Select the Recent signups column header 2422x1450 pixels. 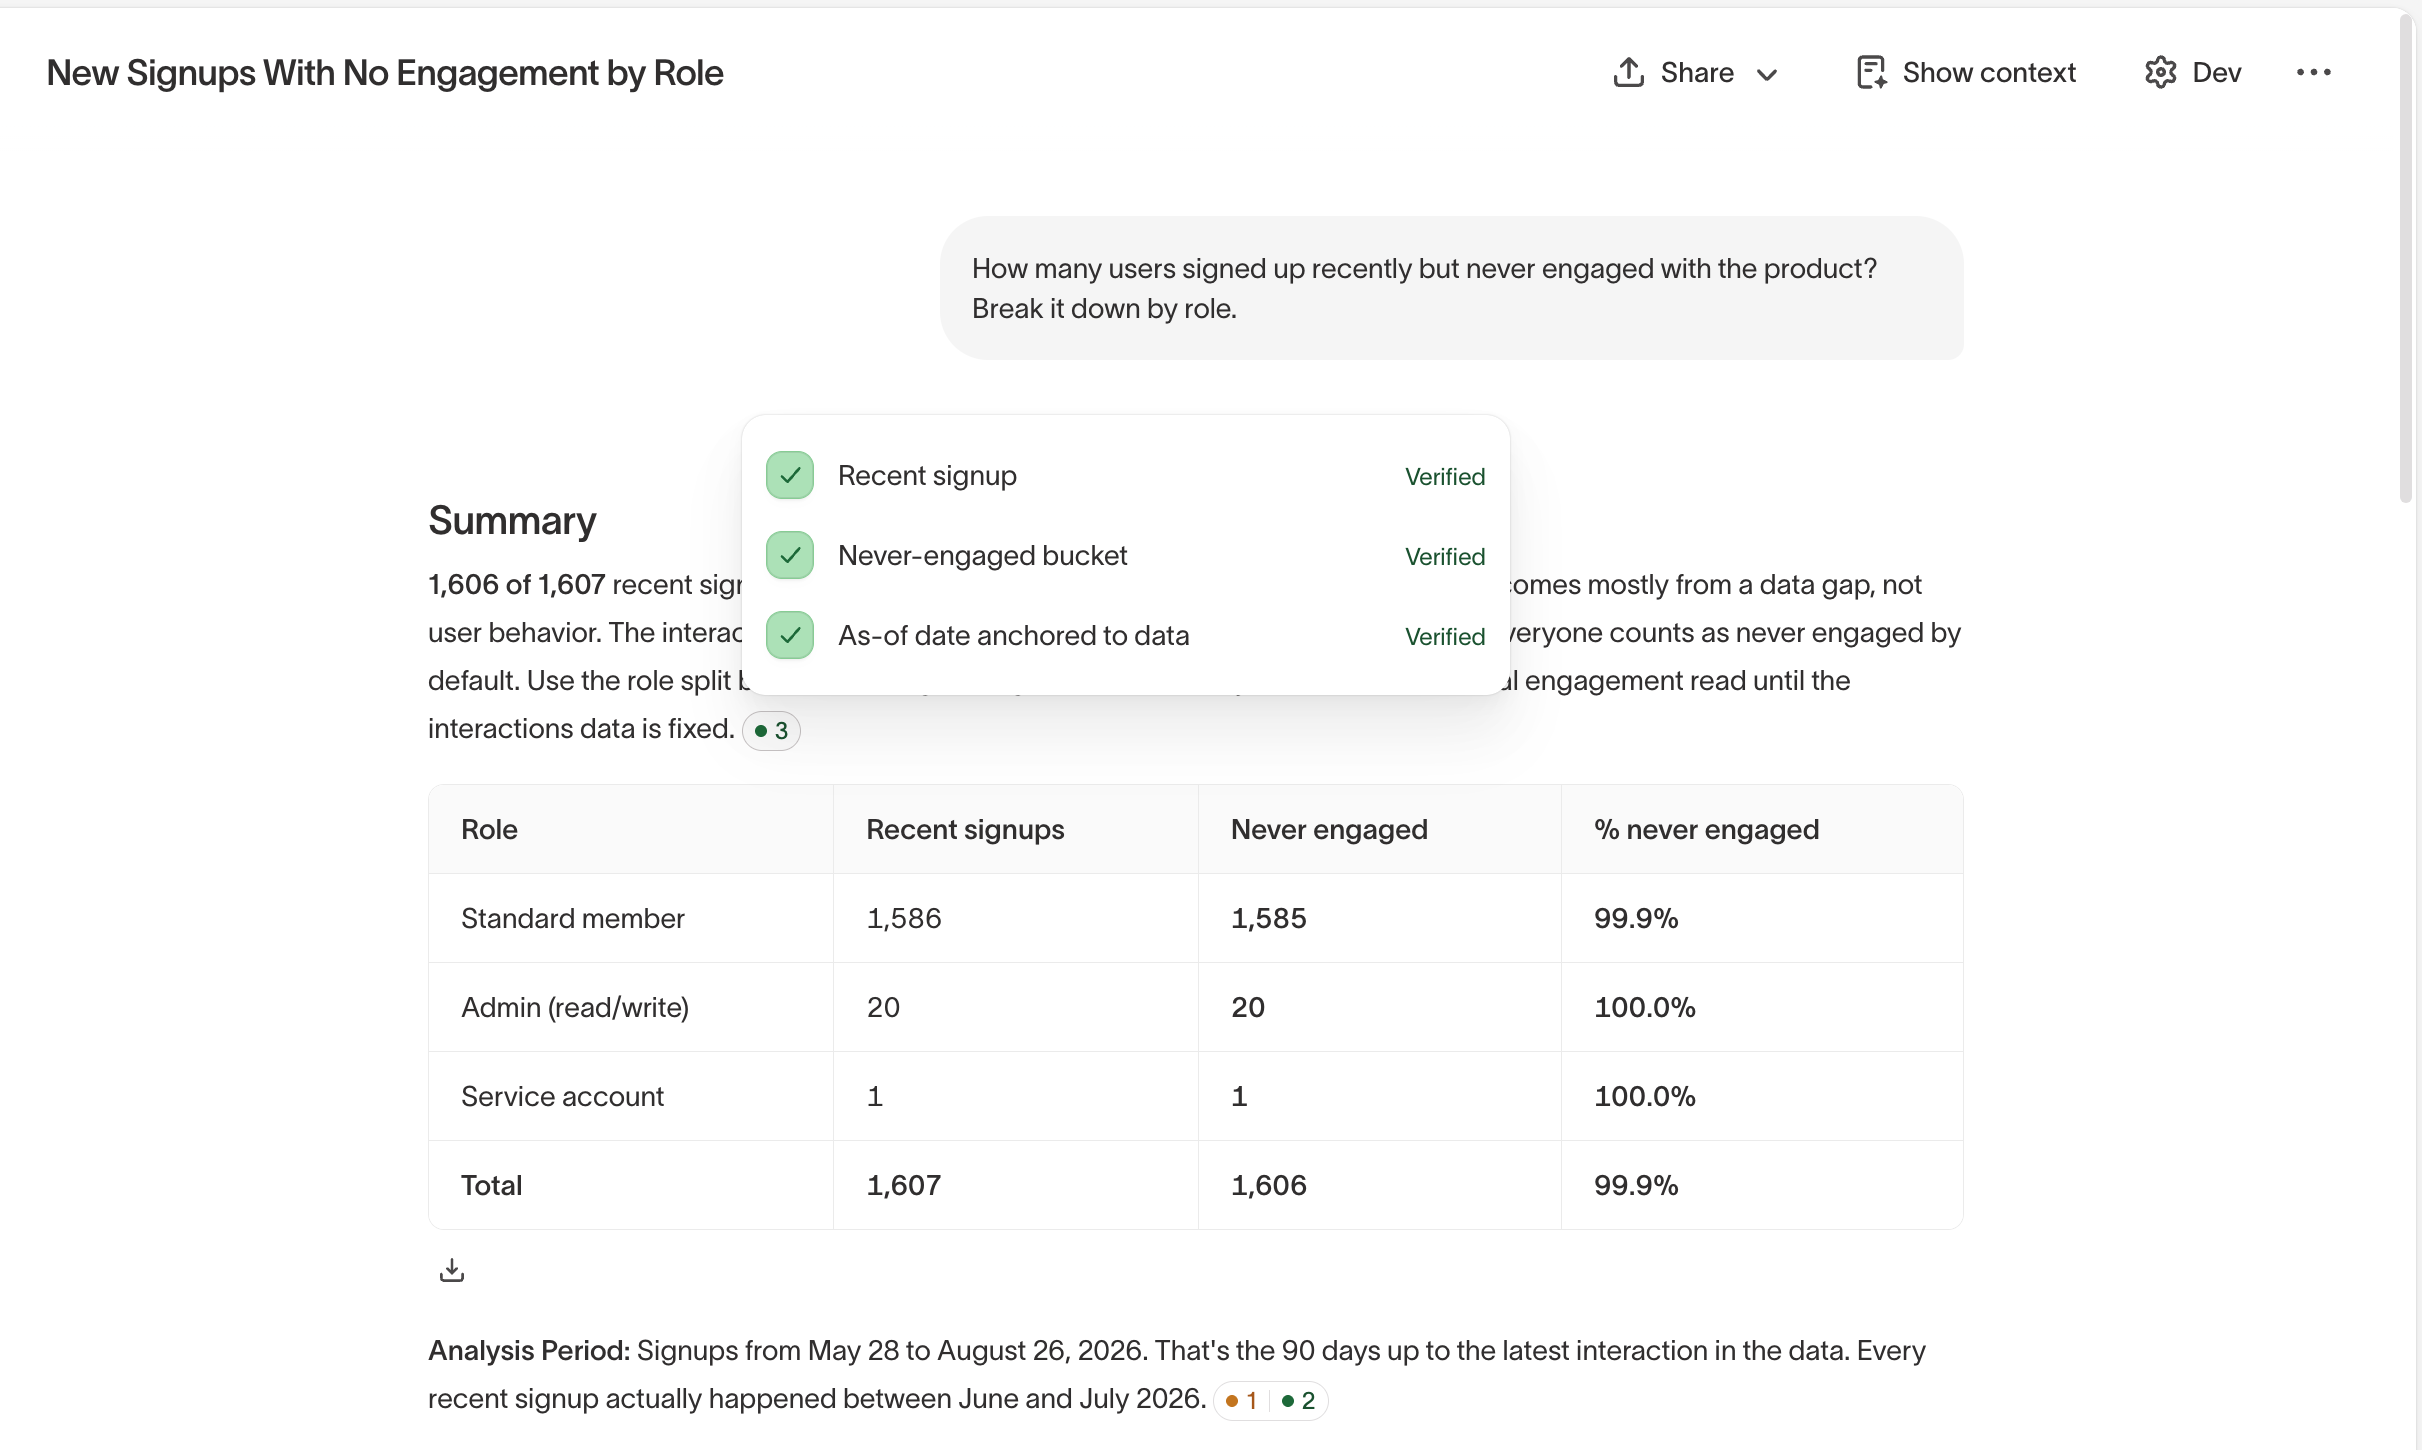965,830
